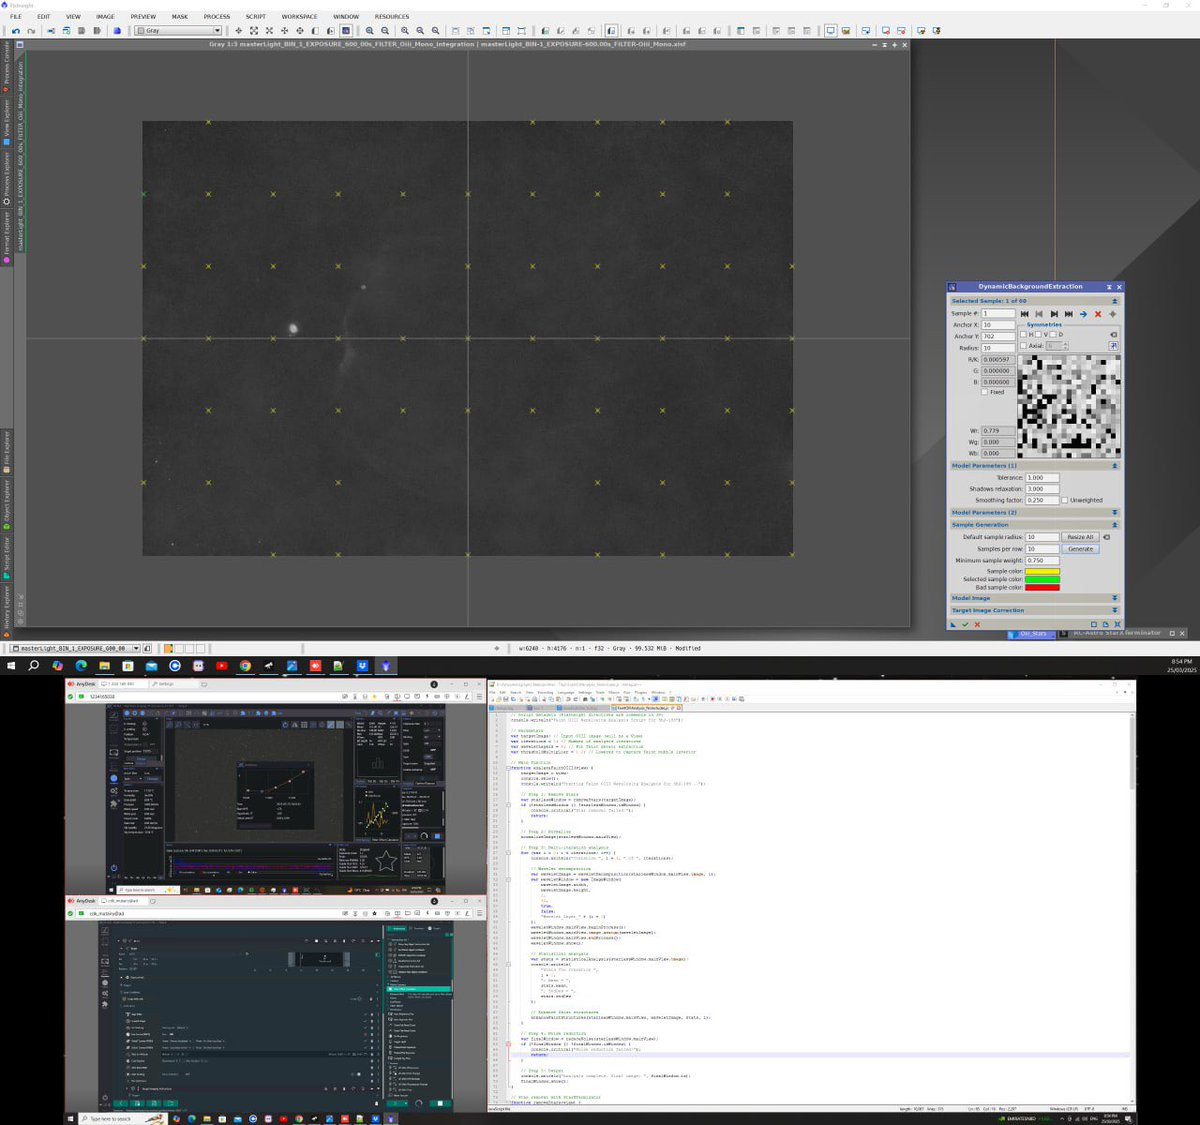Click the yellow Sample color swatch

(x=1042, y=571)
